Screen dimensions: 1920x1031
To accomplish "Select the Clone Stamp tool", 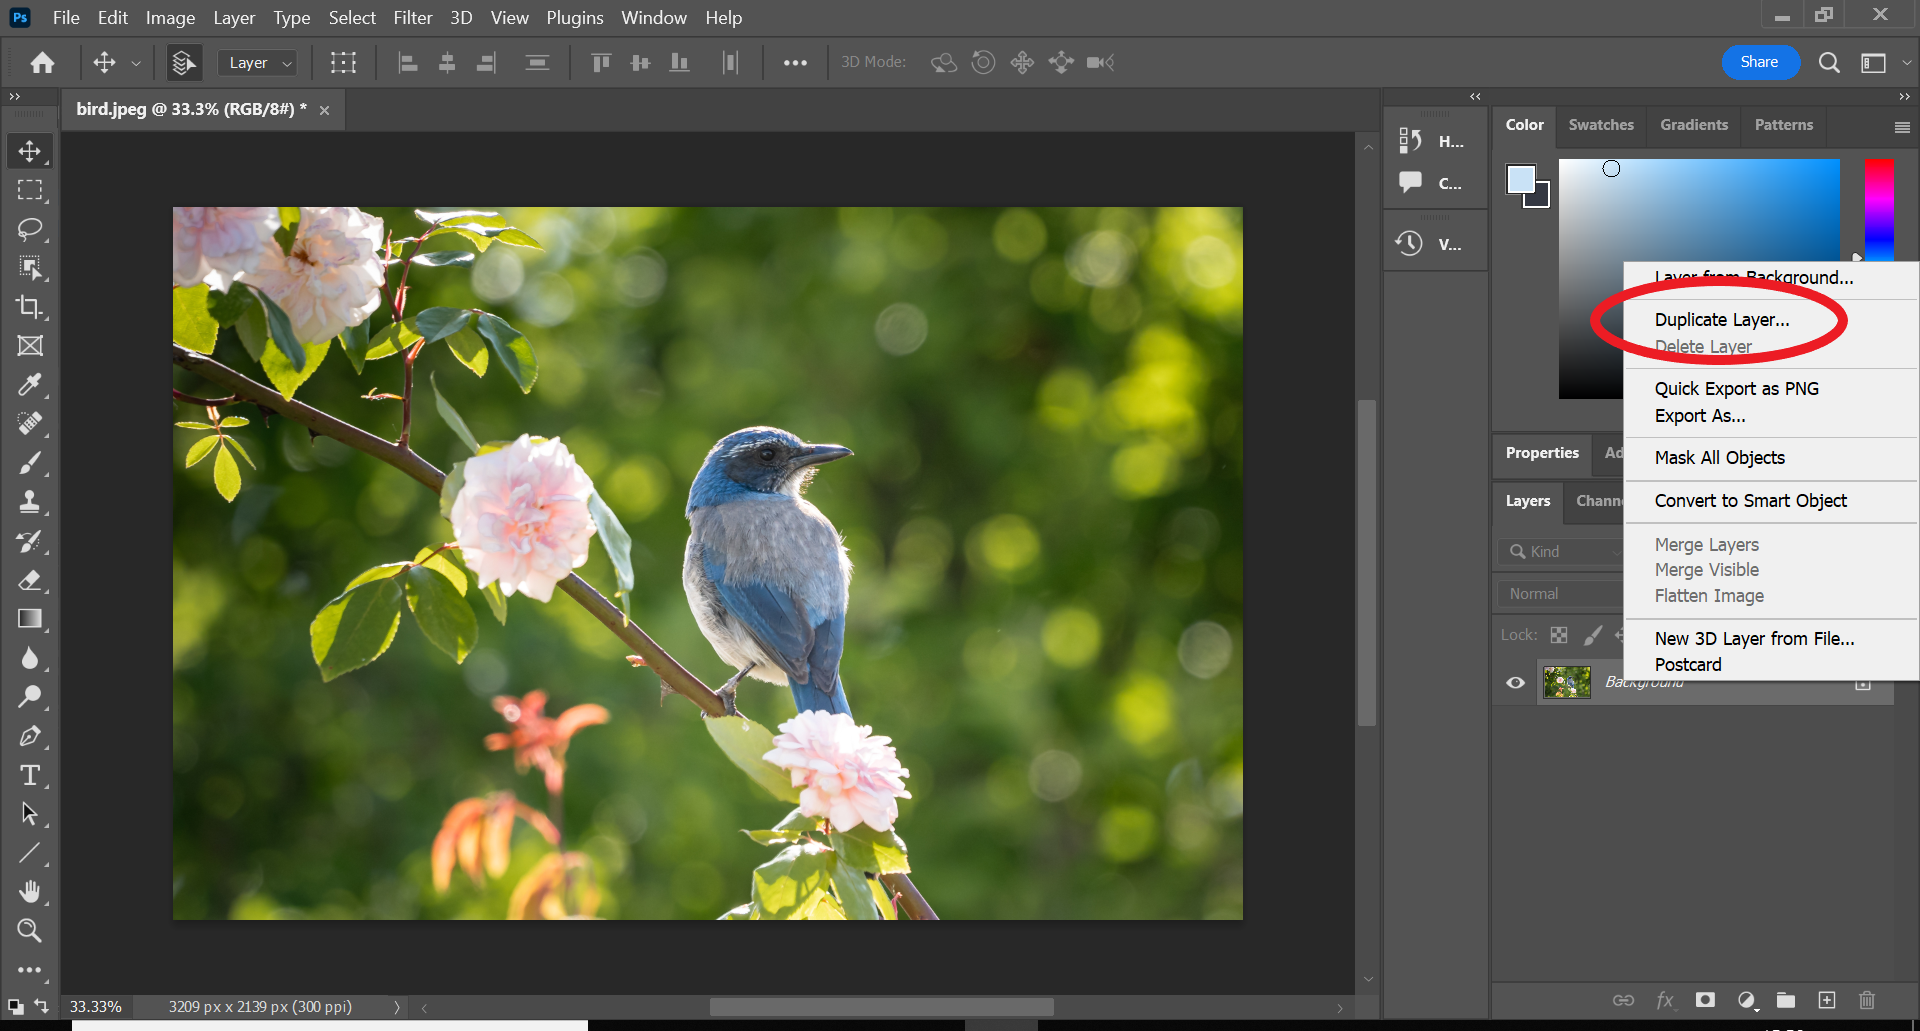I will [x=30, y=502].
